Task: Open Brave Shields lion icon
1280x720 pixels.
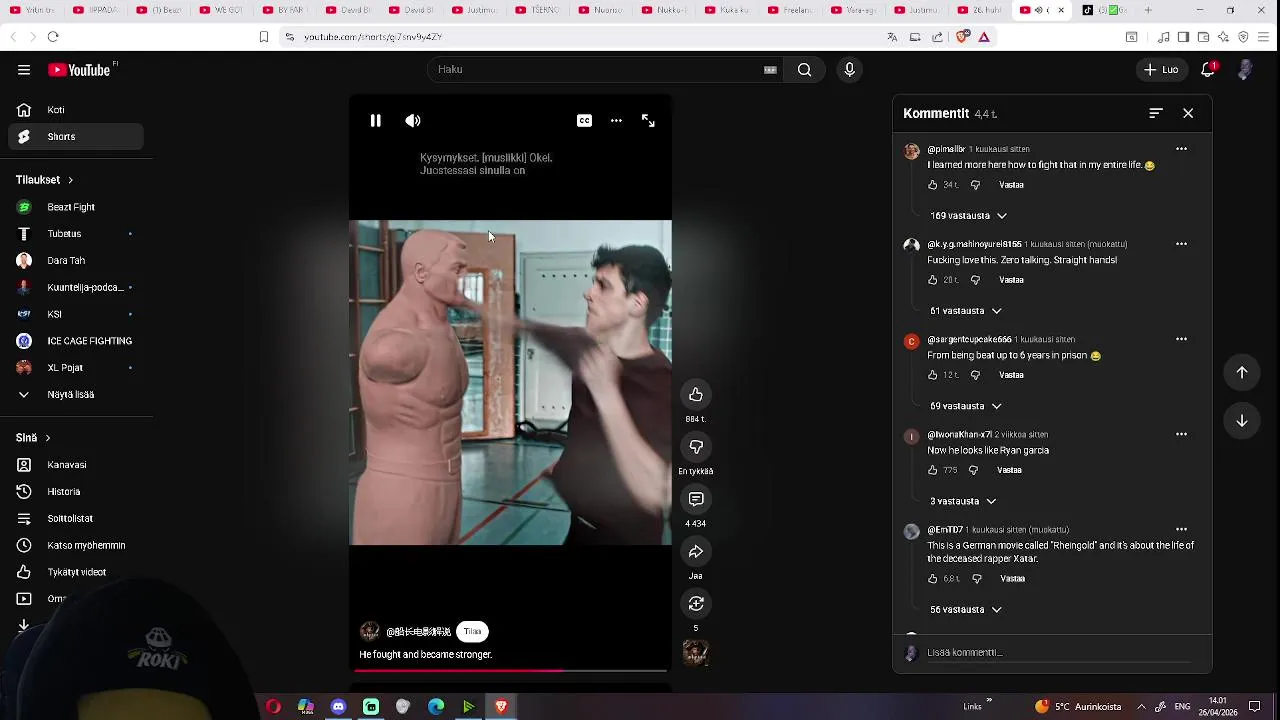Action: (x=963, y=37)
